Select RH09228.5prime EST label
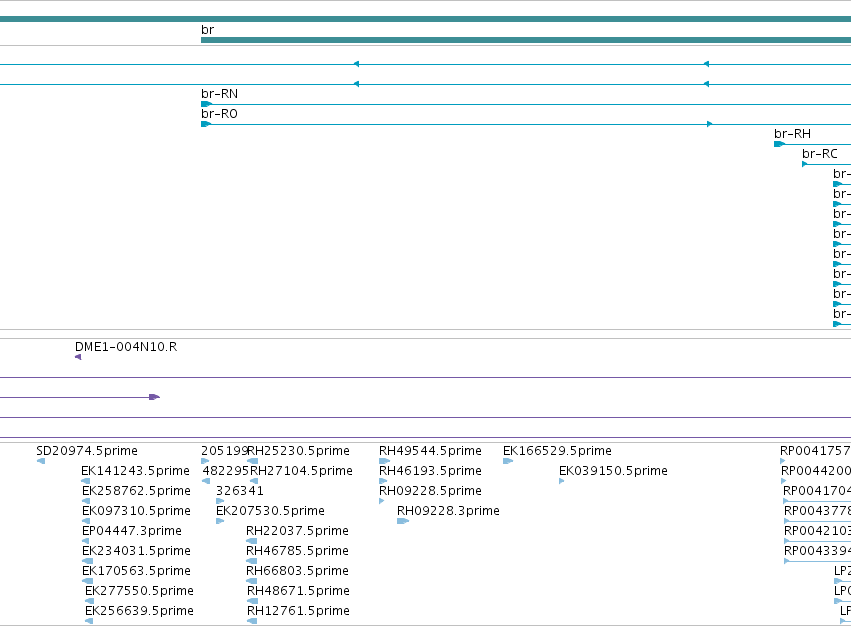 [x=430, y=491]
